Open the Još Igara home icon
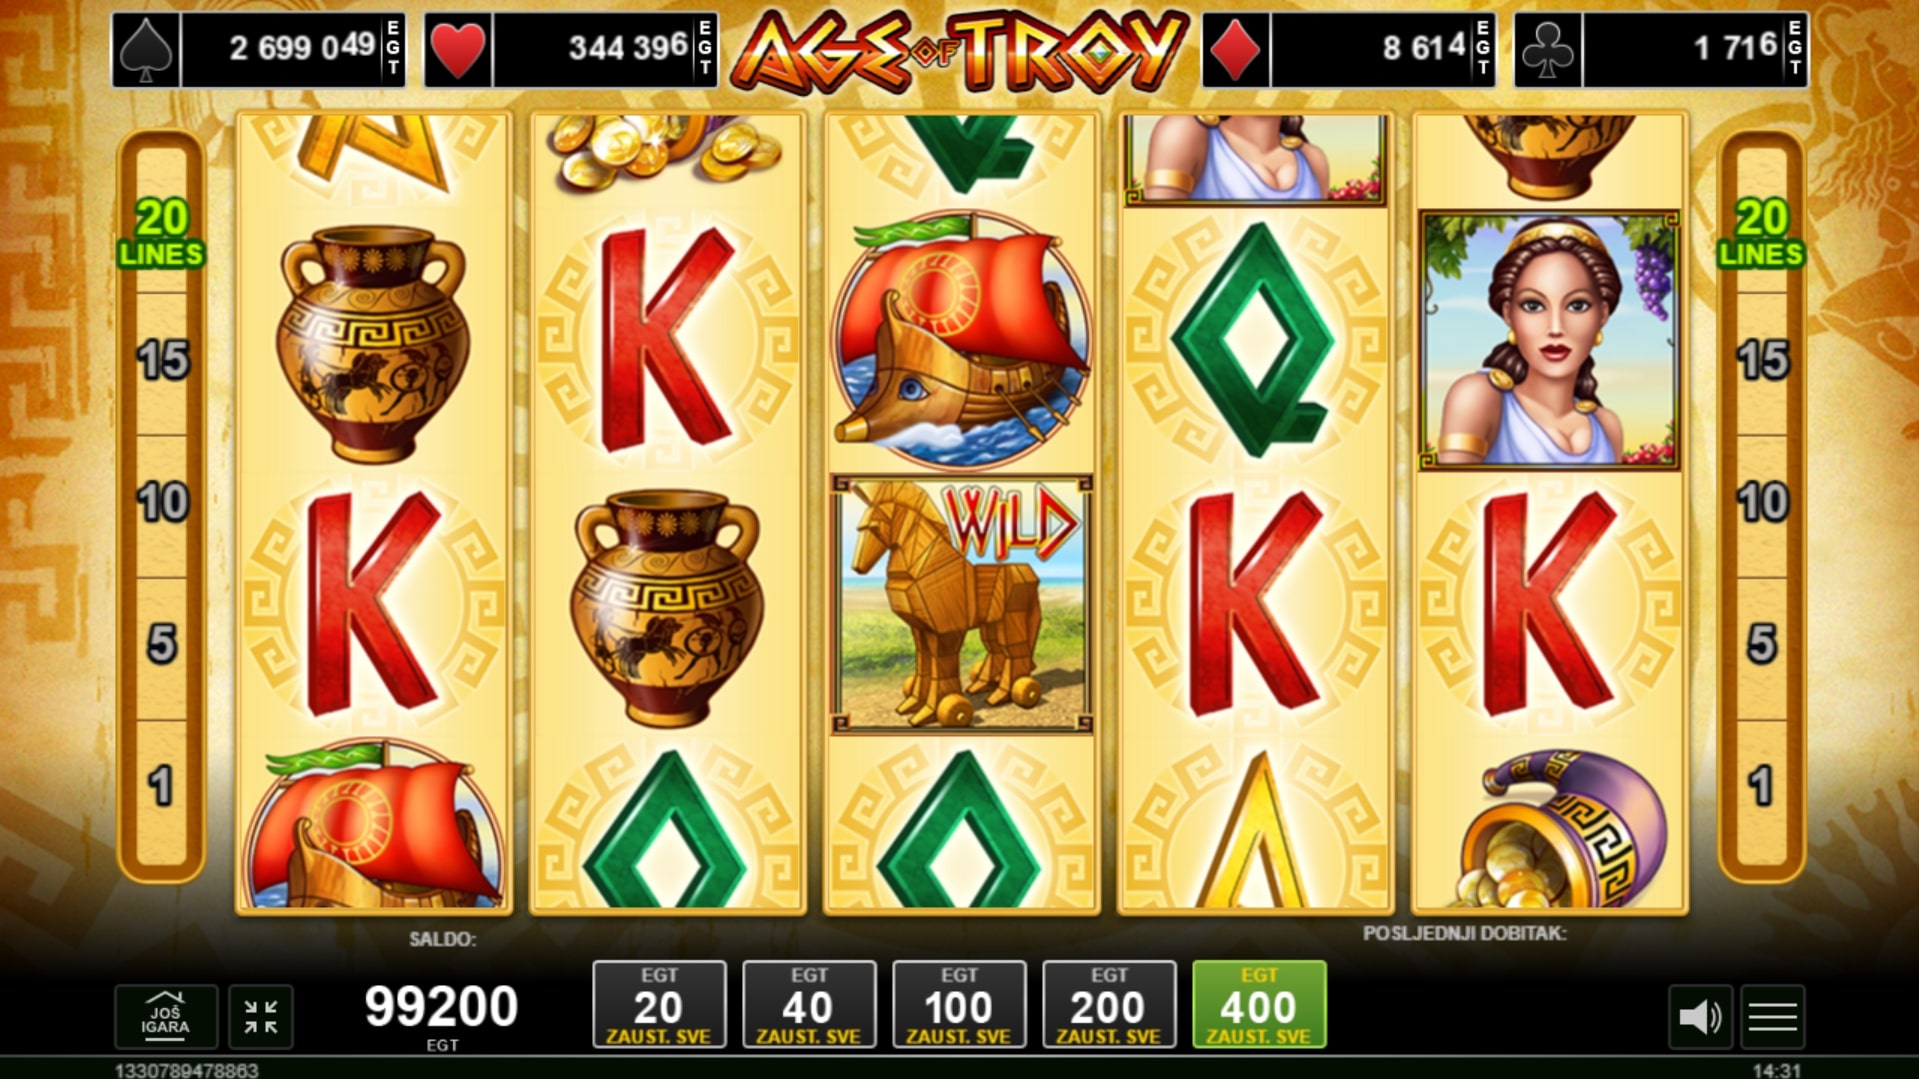1919x1079 pixels. click(166, 1016)
